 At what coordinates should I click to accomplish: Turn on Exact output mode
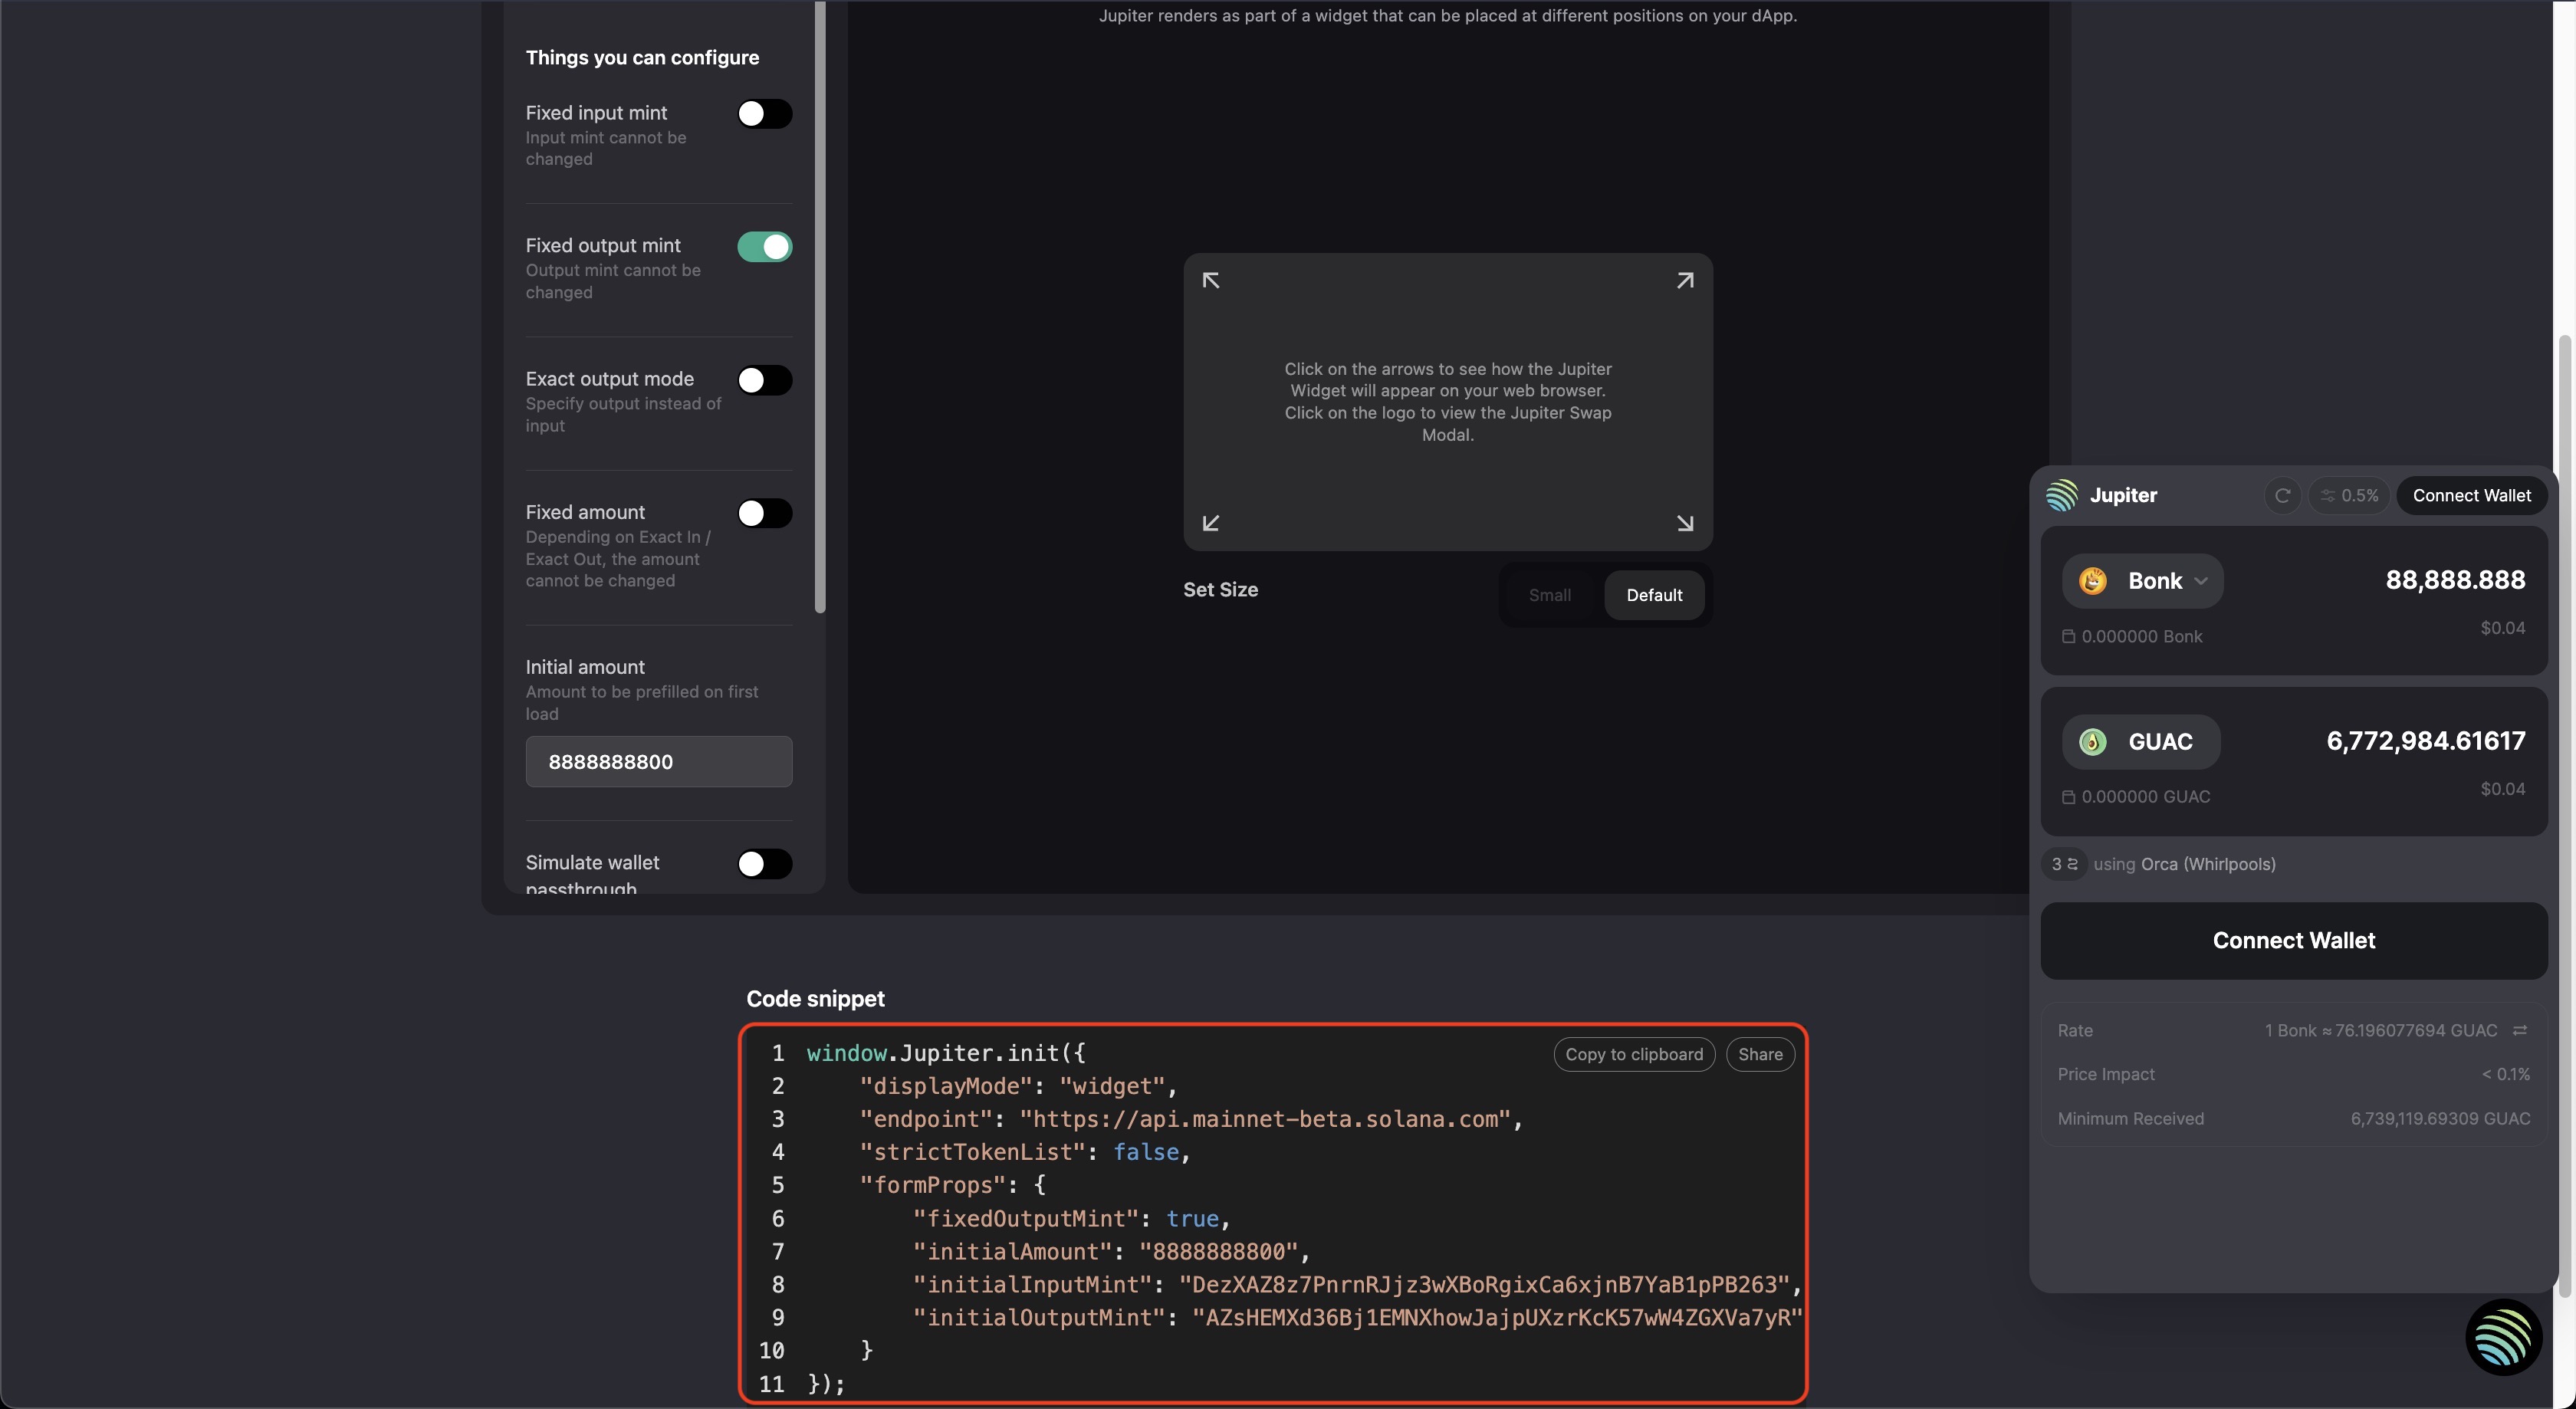764,380
